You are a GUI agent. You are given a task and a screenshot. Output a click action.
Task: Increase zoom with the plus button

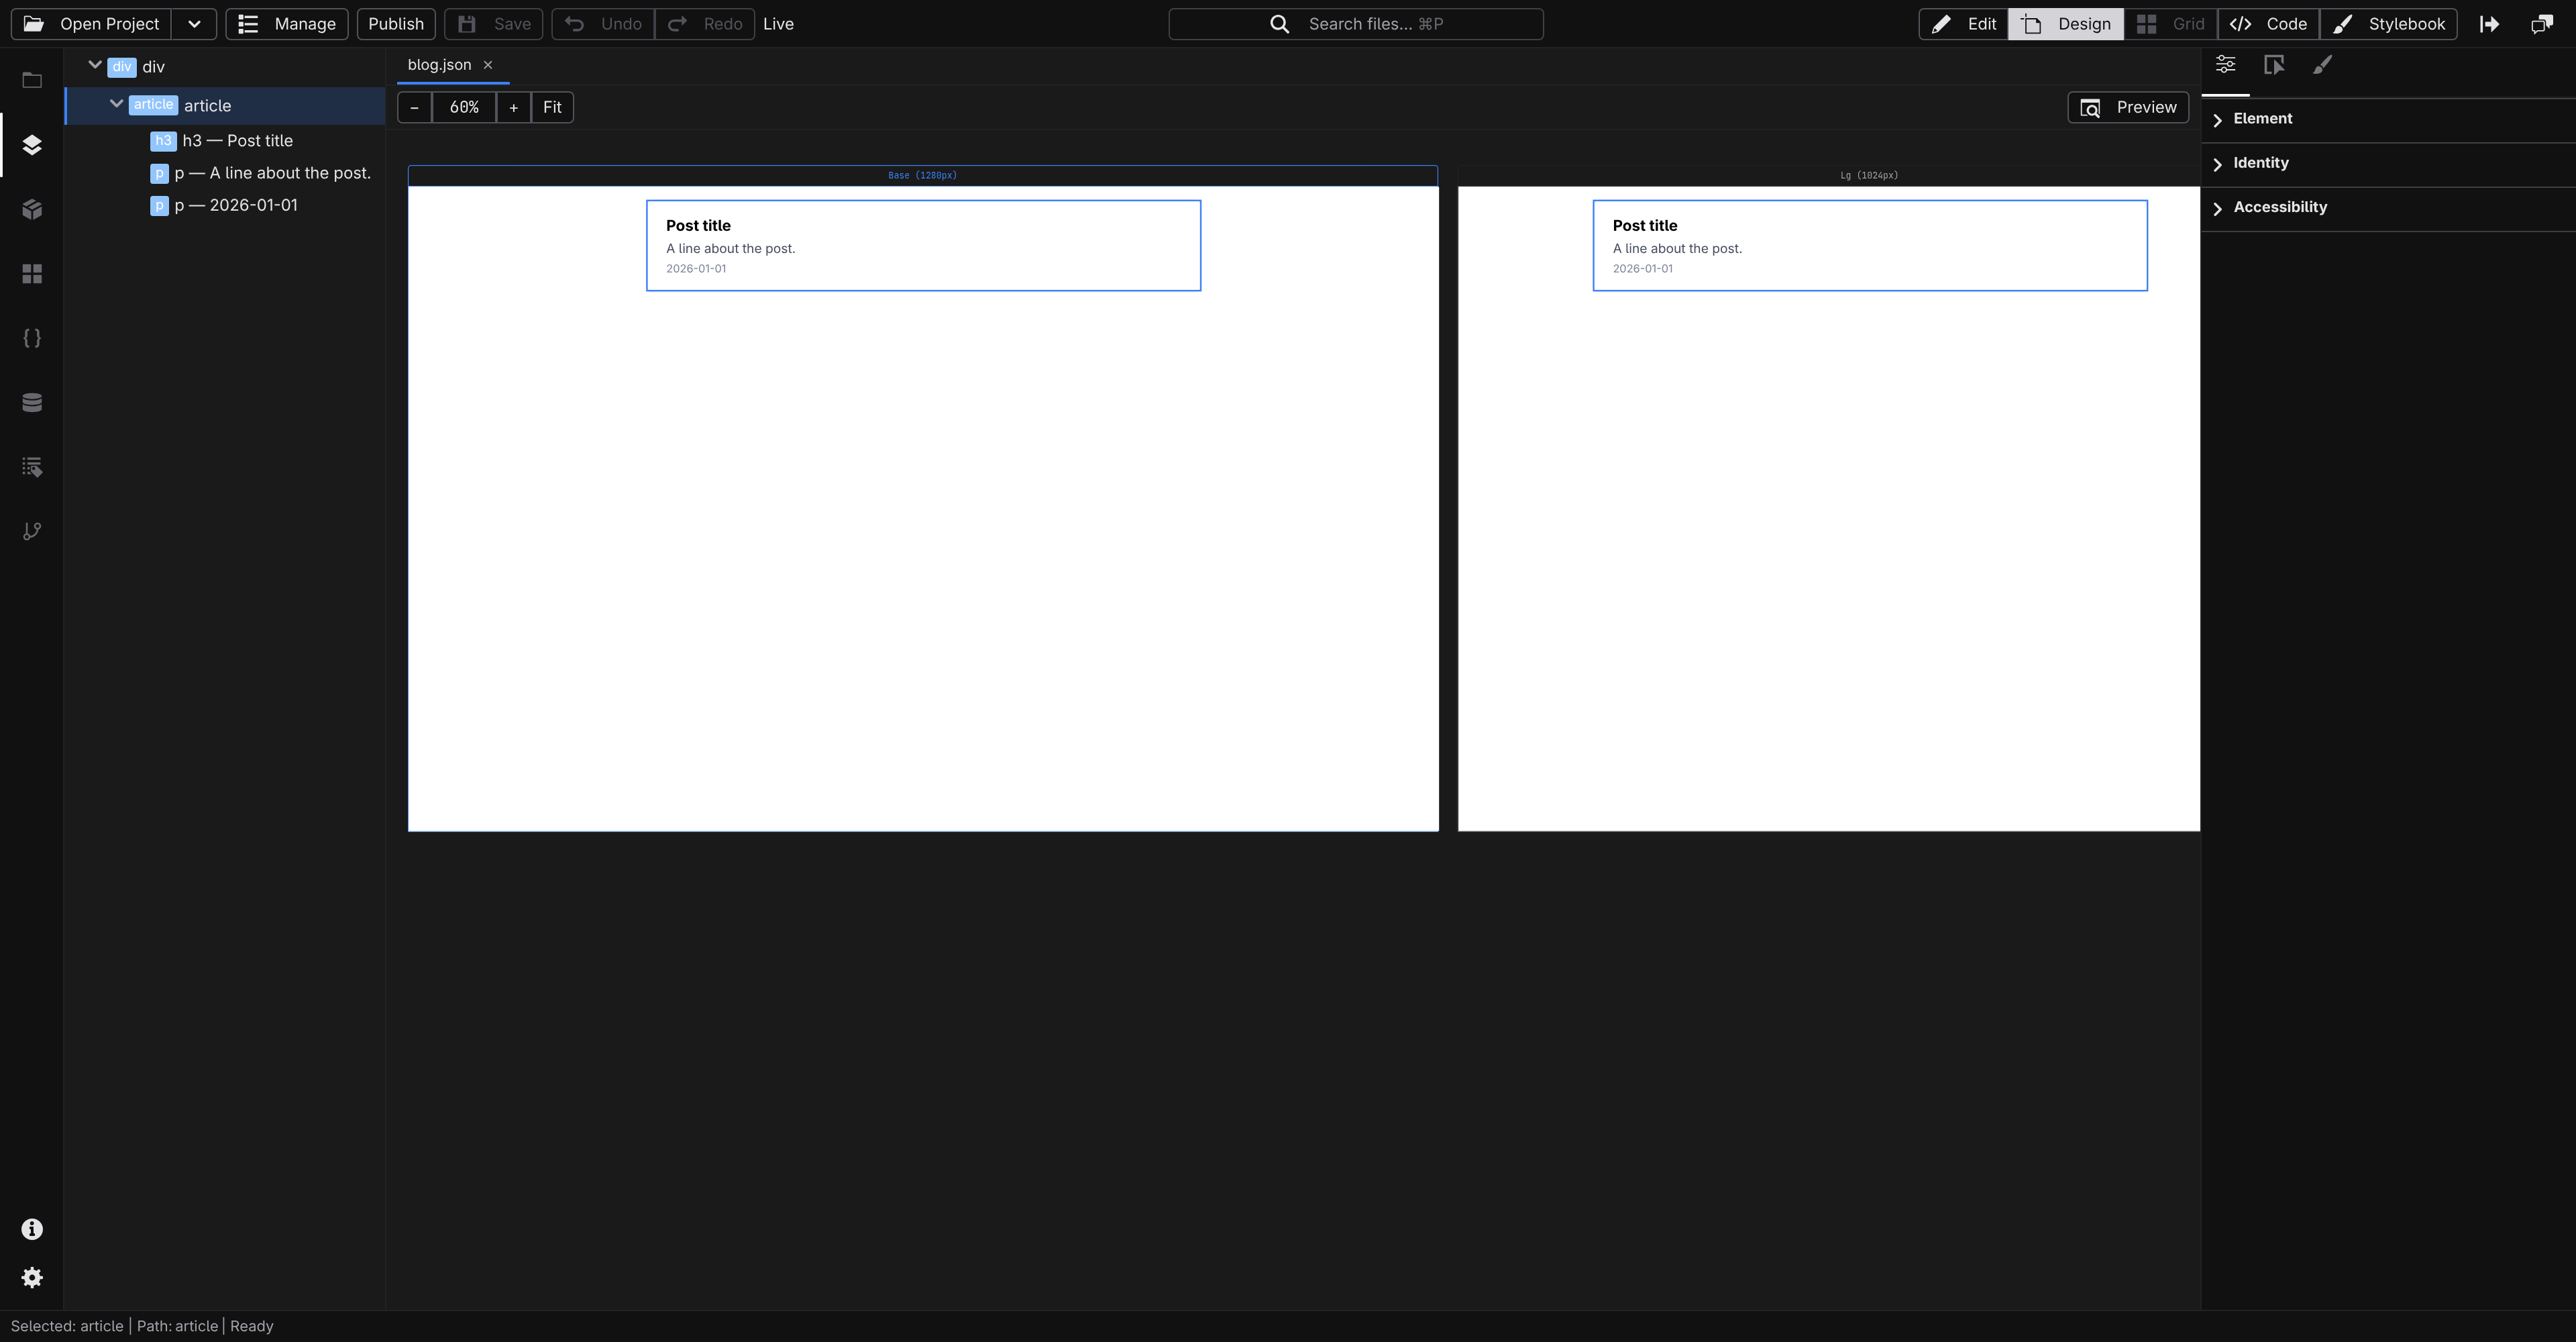coord(513,107)
